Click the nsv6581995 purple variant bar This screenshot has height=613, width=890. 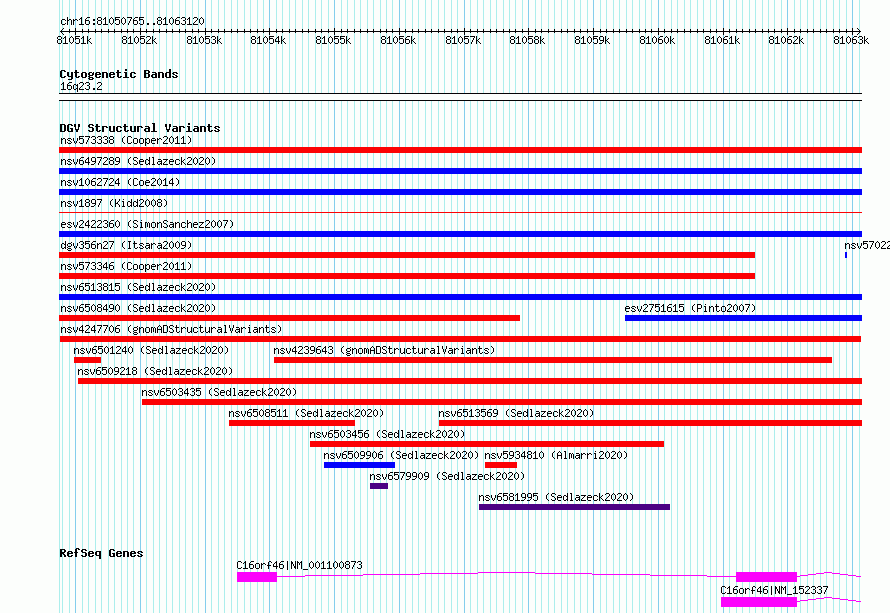click(574, 507)
